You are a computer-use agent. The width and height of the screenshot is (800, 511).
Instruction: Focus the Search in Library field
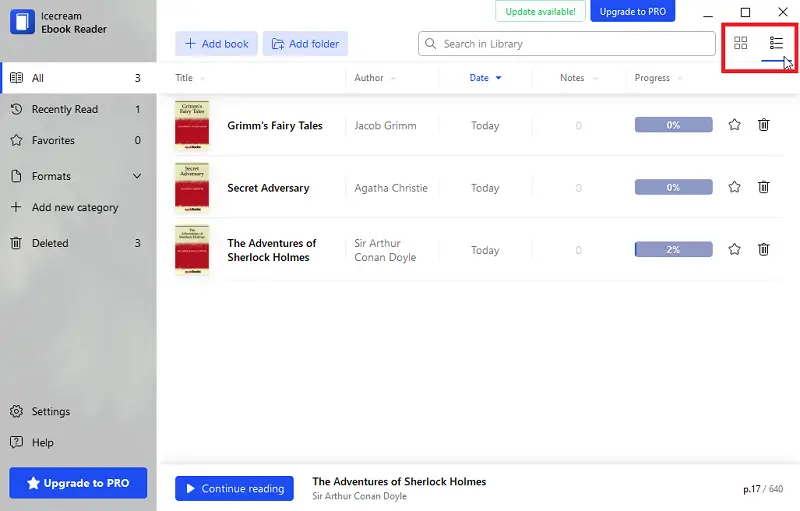point(567,44)
